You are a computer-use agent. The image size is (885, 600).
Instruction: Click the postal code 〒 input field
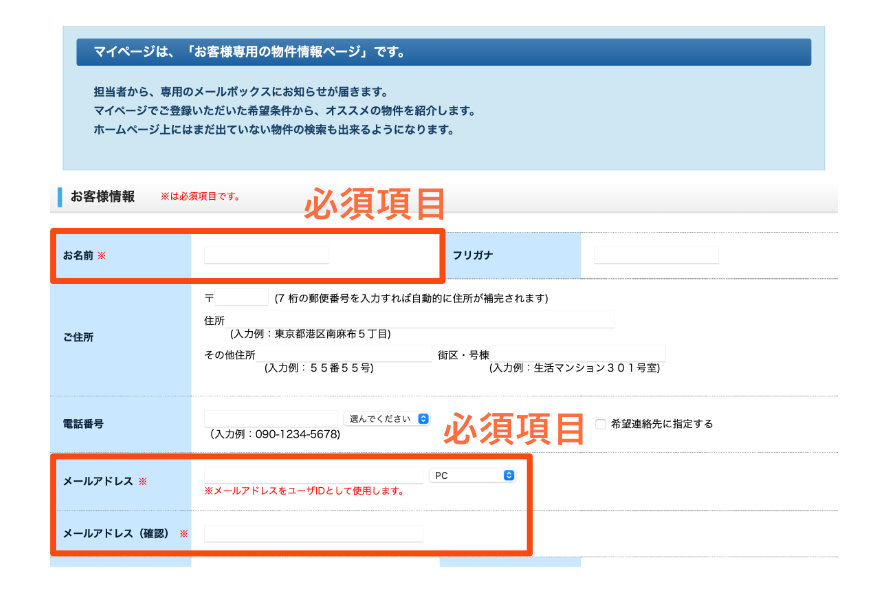tap(241, 297)
